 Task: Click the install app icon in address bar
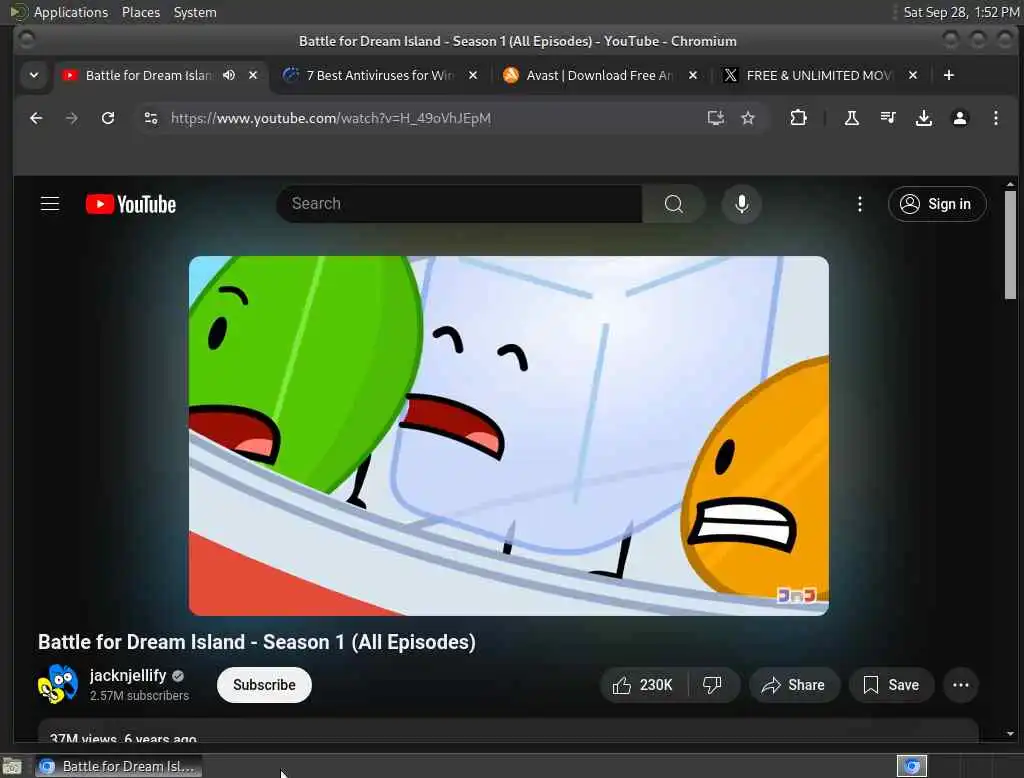tap(716, 118)
